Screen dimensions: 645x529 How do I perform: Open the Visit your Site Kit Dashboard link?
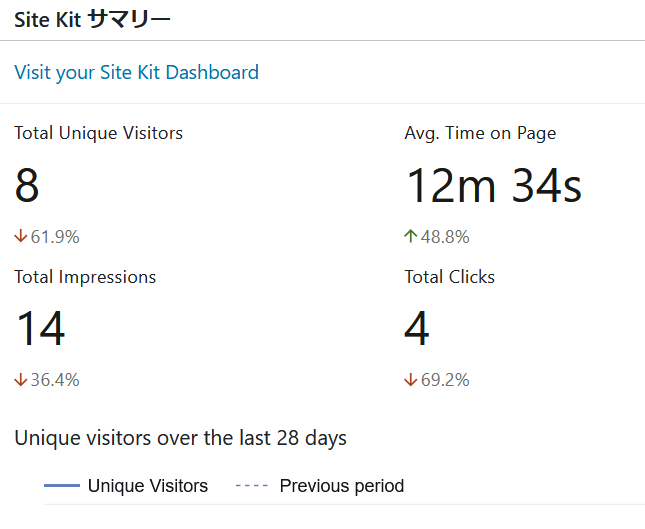pyautogui.click(x=136, y=72)
